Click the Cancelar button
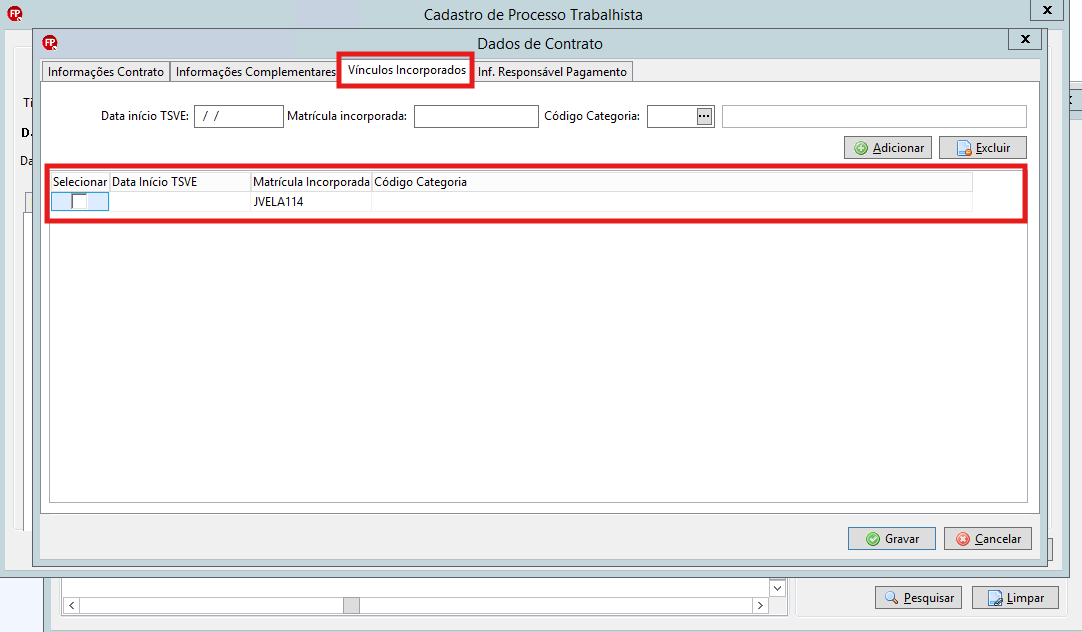The width and height of the screenshot is (1082, 632). coord(987,539)
